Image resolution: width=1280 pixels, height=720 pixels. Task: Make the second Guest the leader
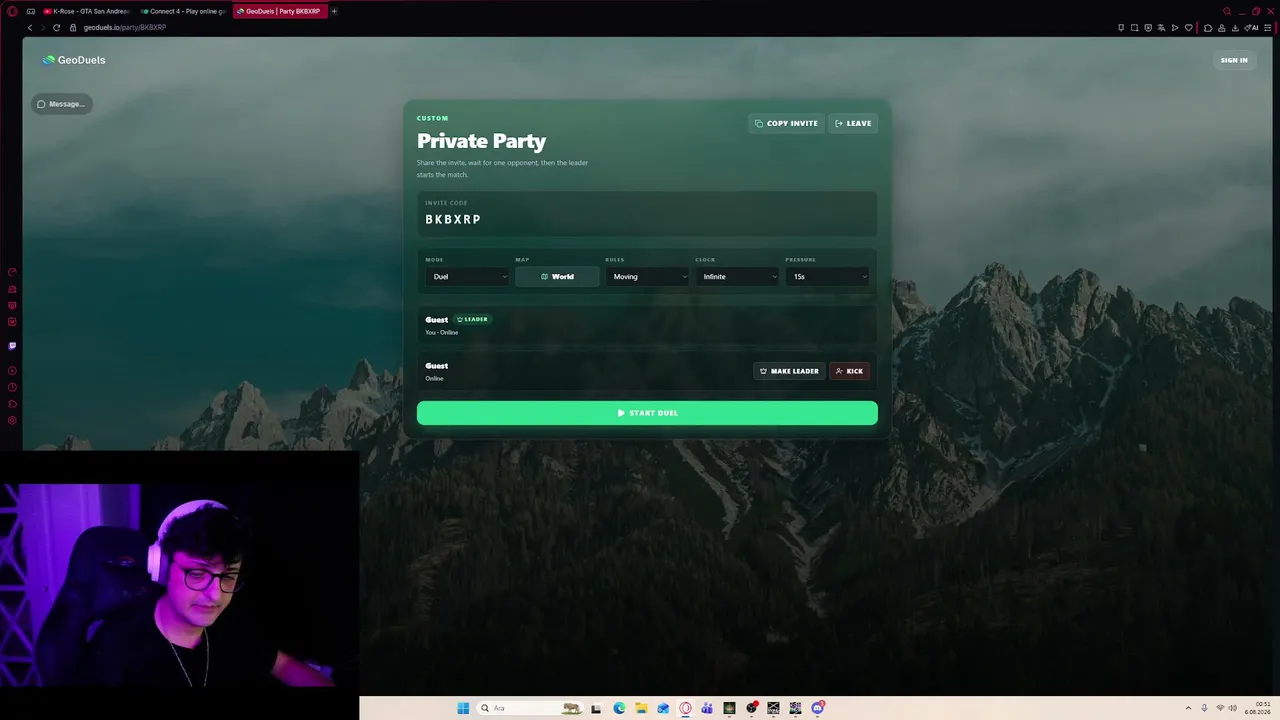789,371
